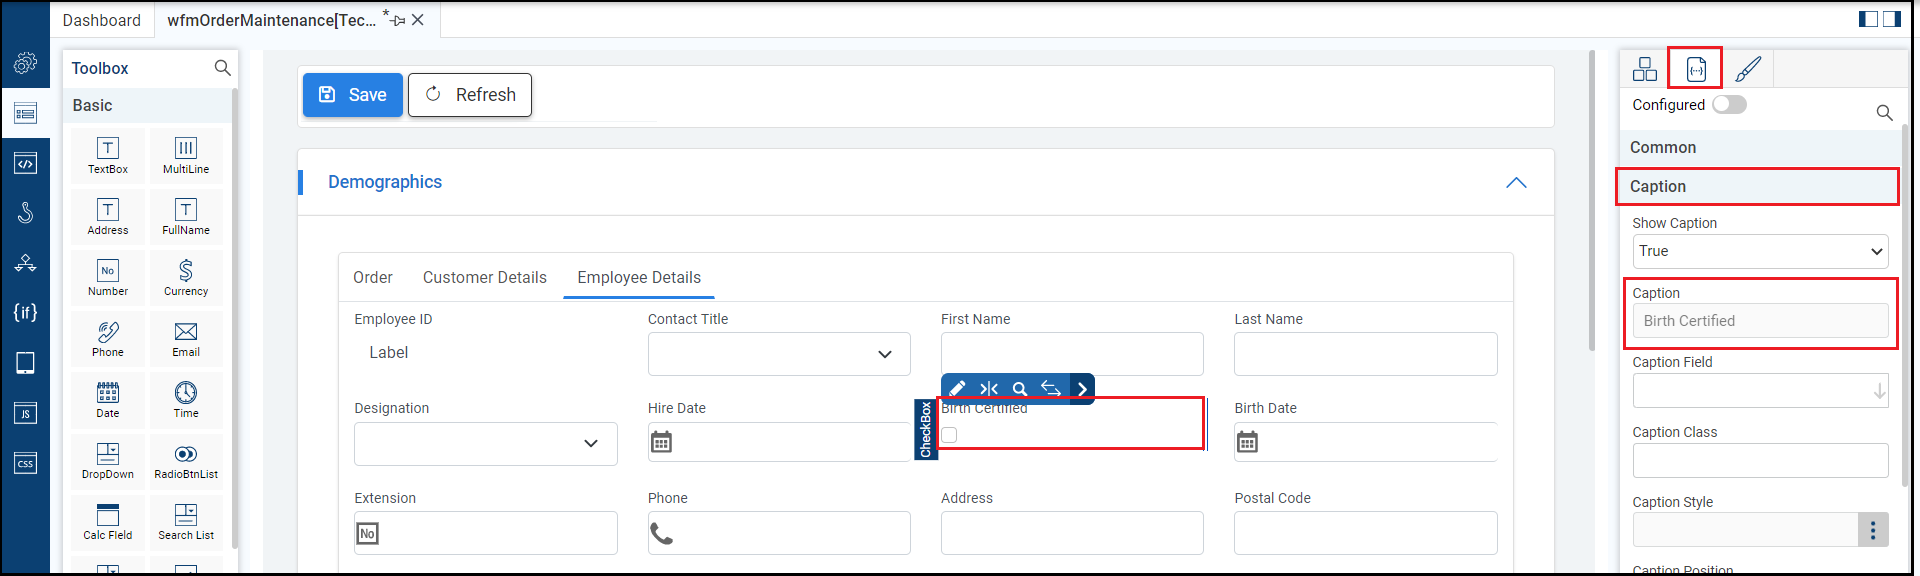Check the Birth Certified checkbox
Screen dimensions: 1920x576
tap(949, 435)
